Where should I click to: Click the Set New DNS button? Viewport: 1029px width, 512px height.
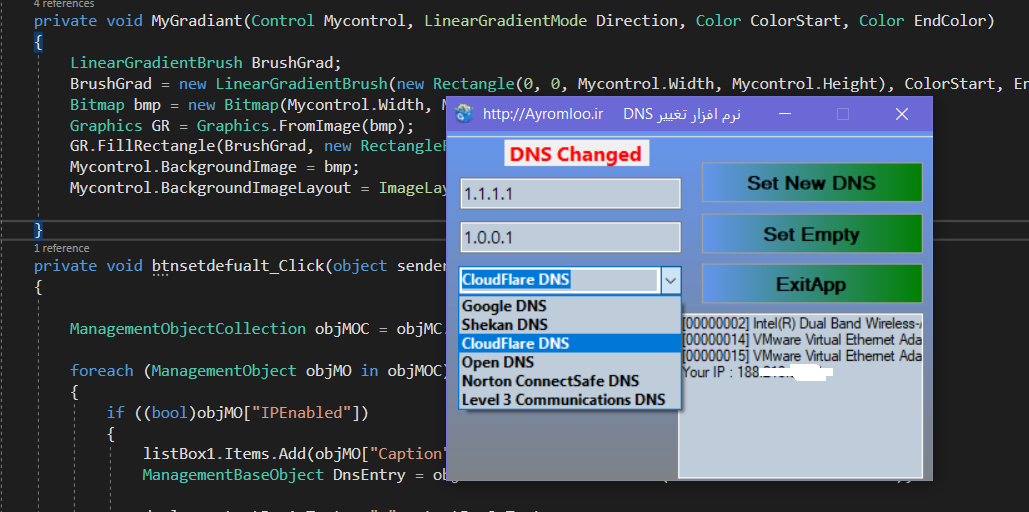812,182
